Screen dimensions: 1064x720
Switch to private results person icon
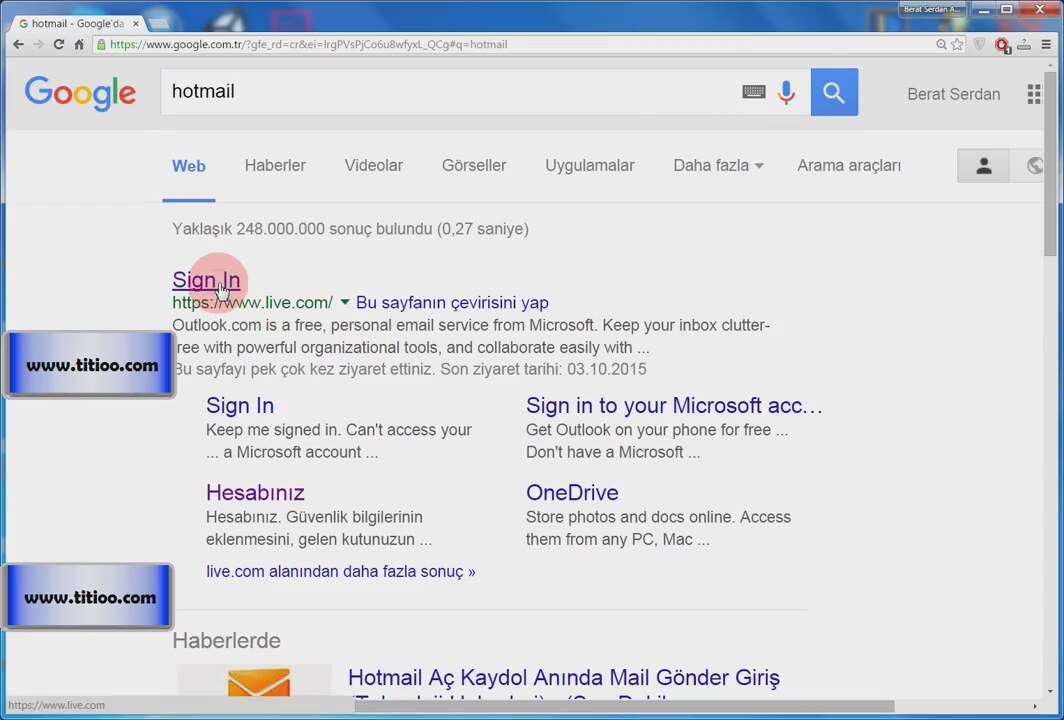983,166
